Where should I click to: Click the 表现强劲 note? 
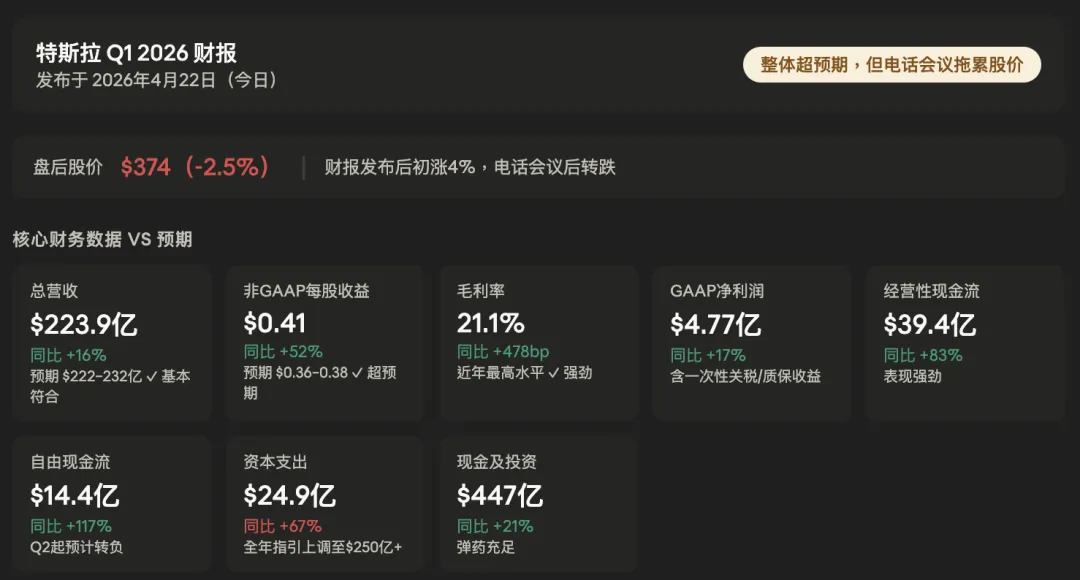pos(913,376)
